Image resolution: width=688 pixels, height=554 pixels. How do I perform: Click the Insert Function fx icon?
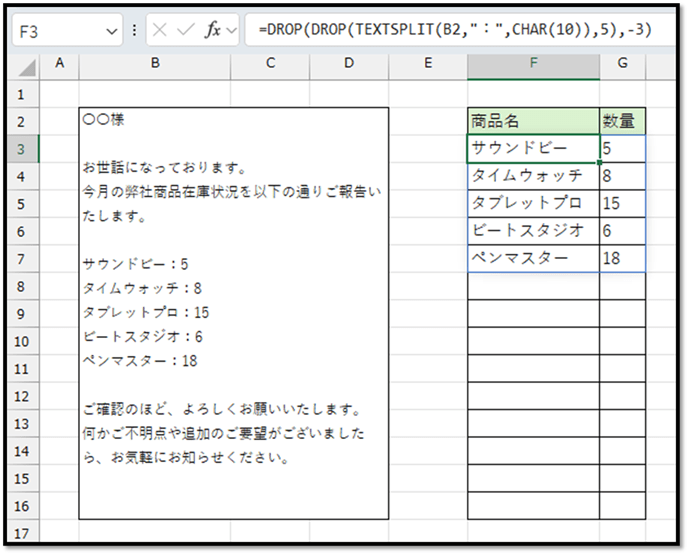coord(212,31)
